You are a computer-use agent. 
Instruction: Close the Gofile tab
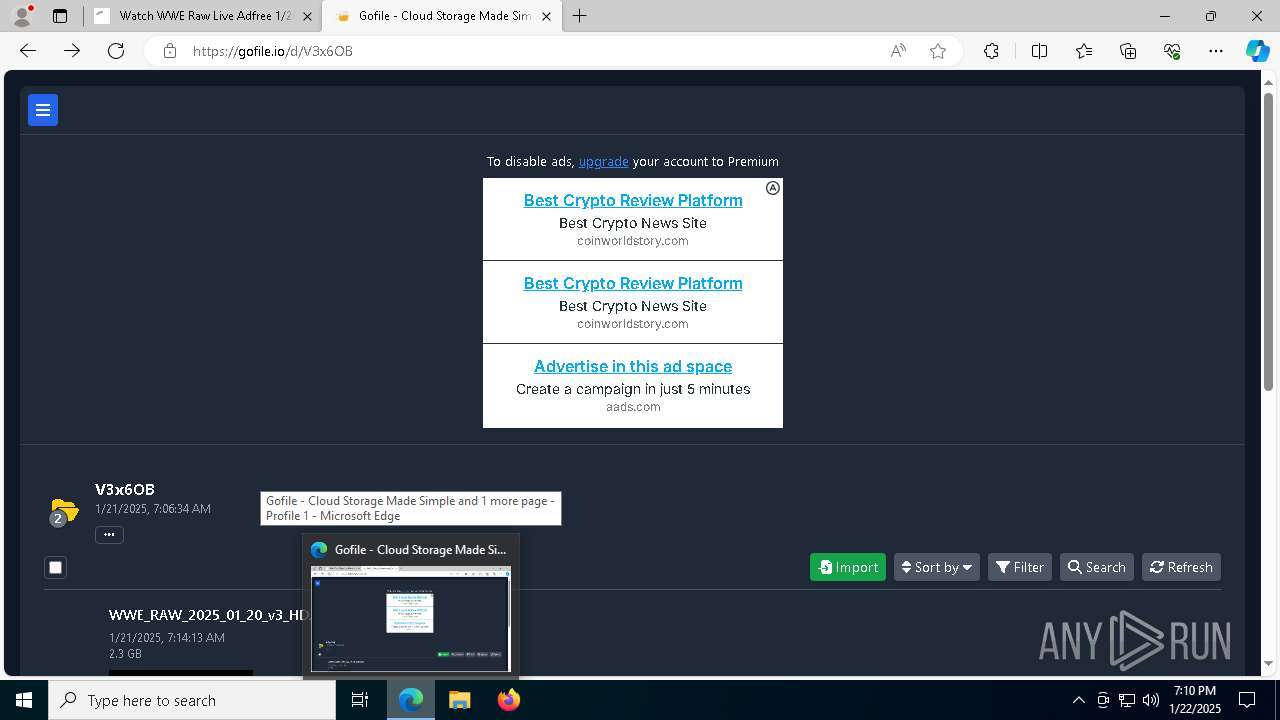pyautogui.click(x=546, y=16)
